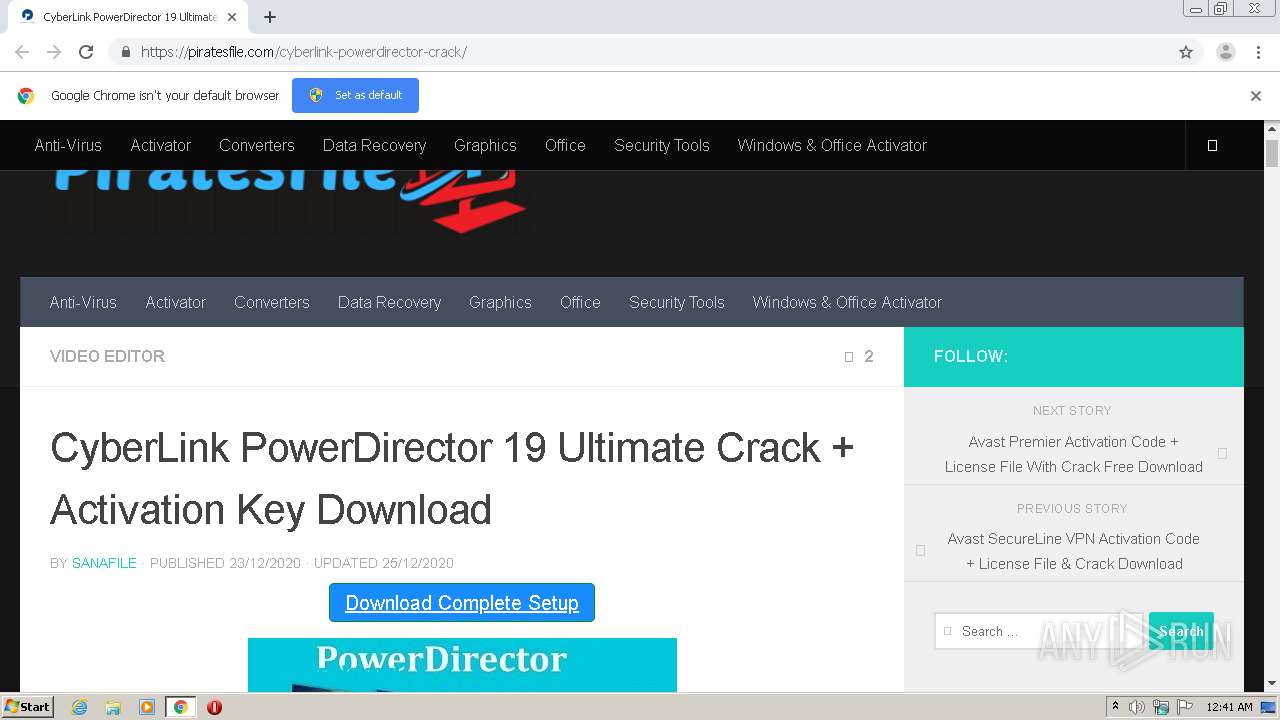Click the volume speaker tray icon
This screenshot has width=1280, height=720.
click(x=1137, y=707)
